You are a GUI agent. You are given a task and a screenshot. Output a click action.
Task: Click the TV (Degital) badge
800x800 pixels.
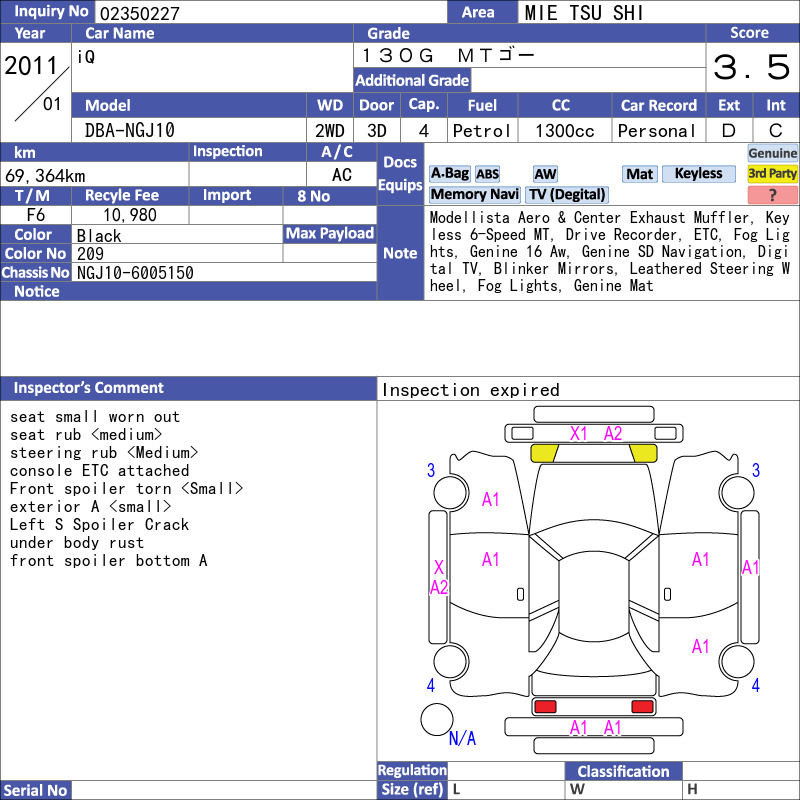point(567,194)
